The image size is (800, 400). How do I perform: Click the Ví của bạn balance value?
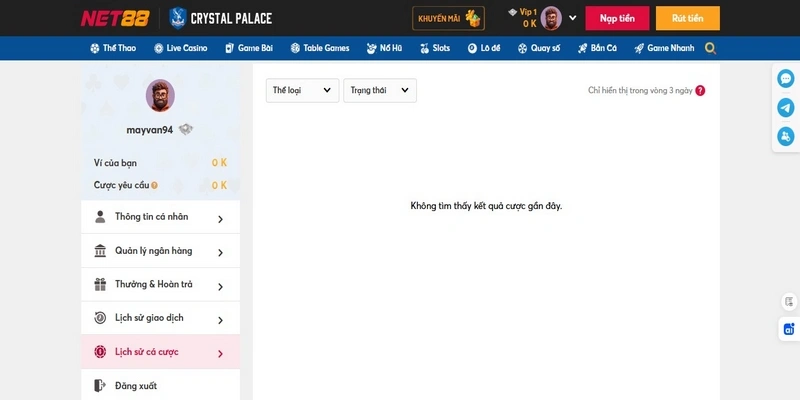(219, 163)
